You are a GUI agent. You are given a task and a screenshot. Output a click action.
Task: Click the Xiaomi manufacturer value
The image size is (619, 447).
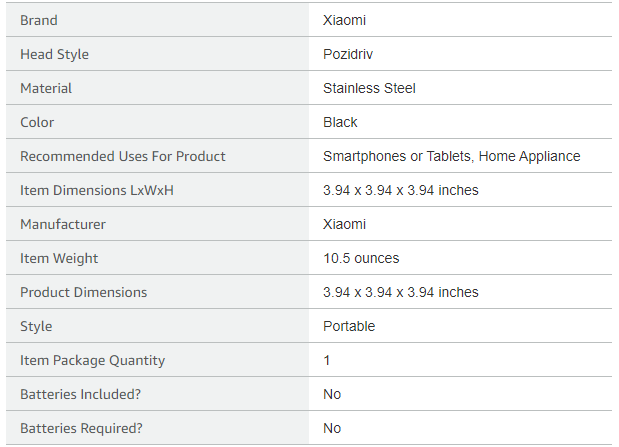point(344,224)
